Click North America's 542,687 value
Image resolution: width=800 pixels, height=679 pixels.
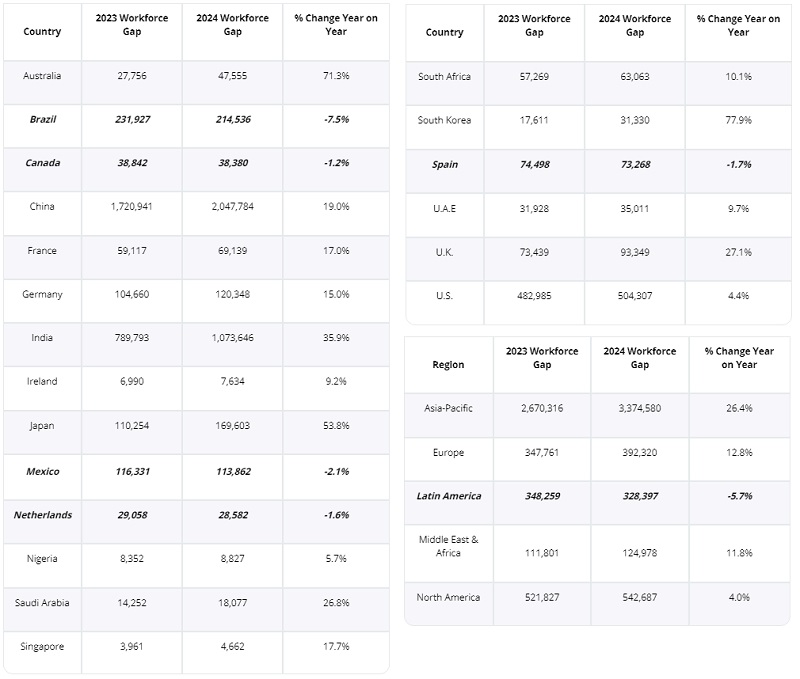[640, 597]
